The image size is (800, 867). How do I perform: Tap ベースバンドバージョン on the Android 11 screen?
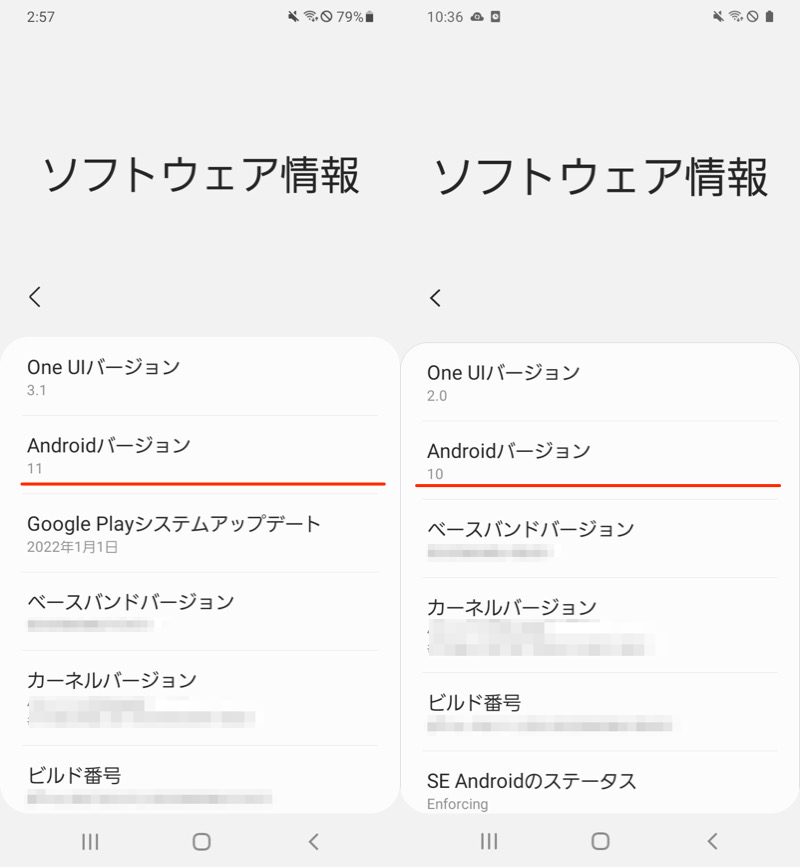click(200, 611)
